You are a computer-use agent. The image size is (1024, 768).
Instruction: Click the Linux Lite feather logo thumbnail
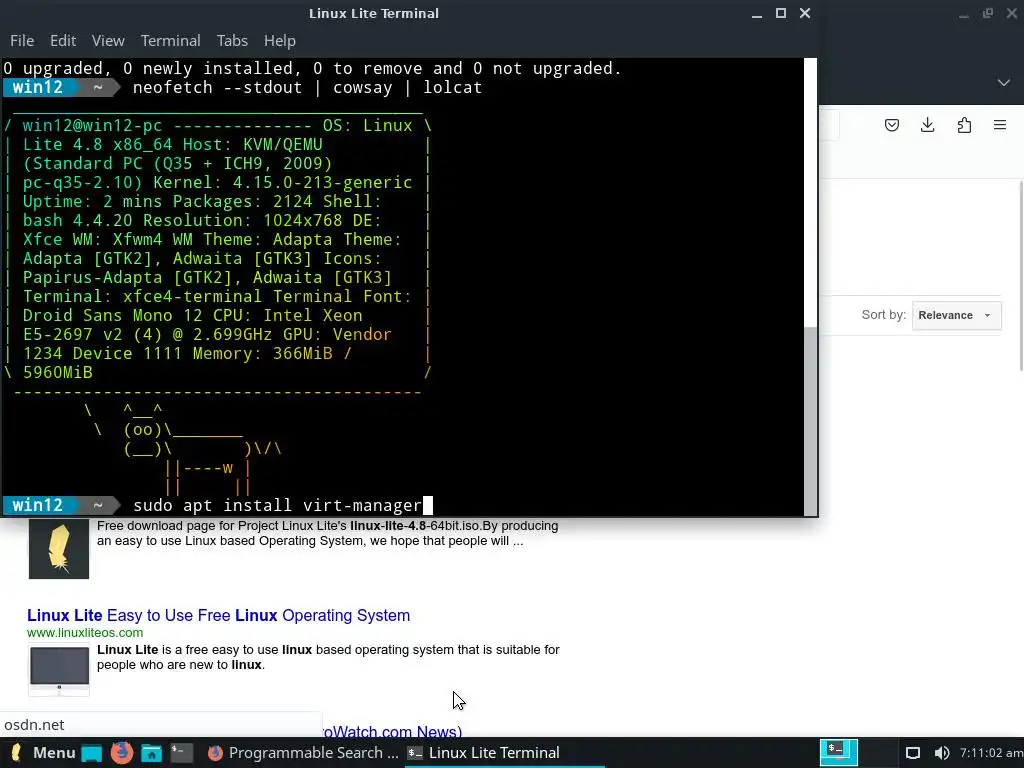pos(59,549)
